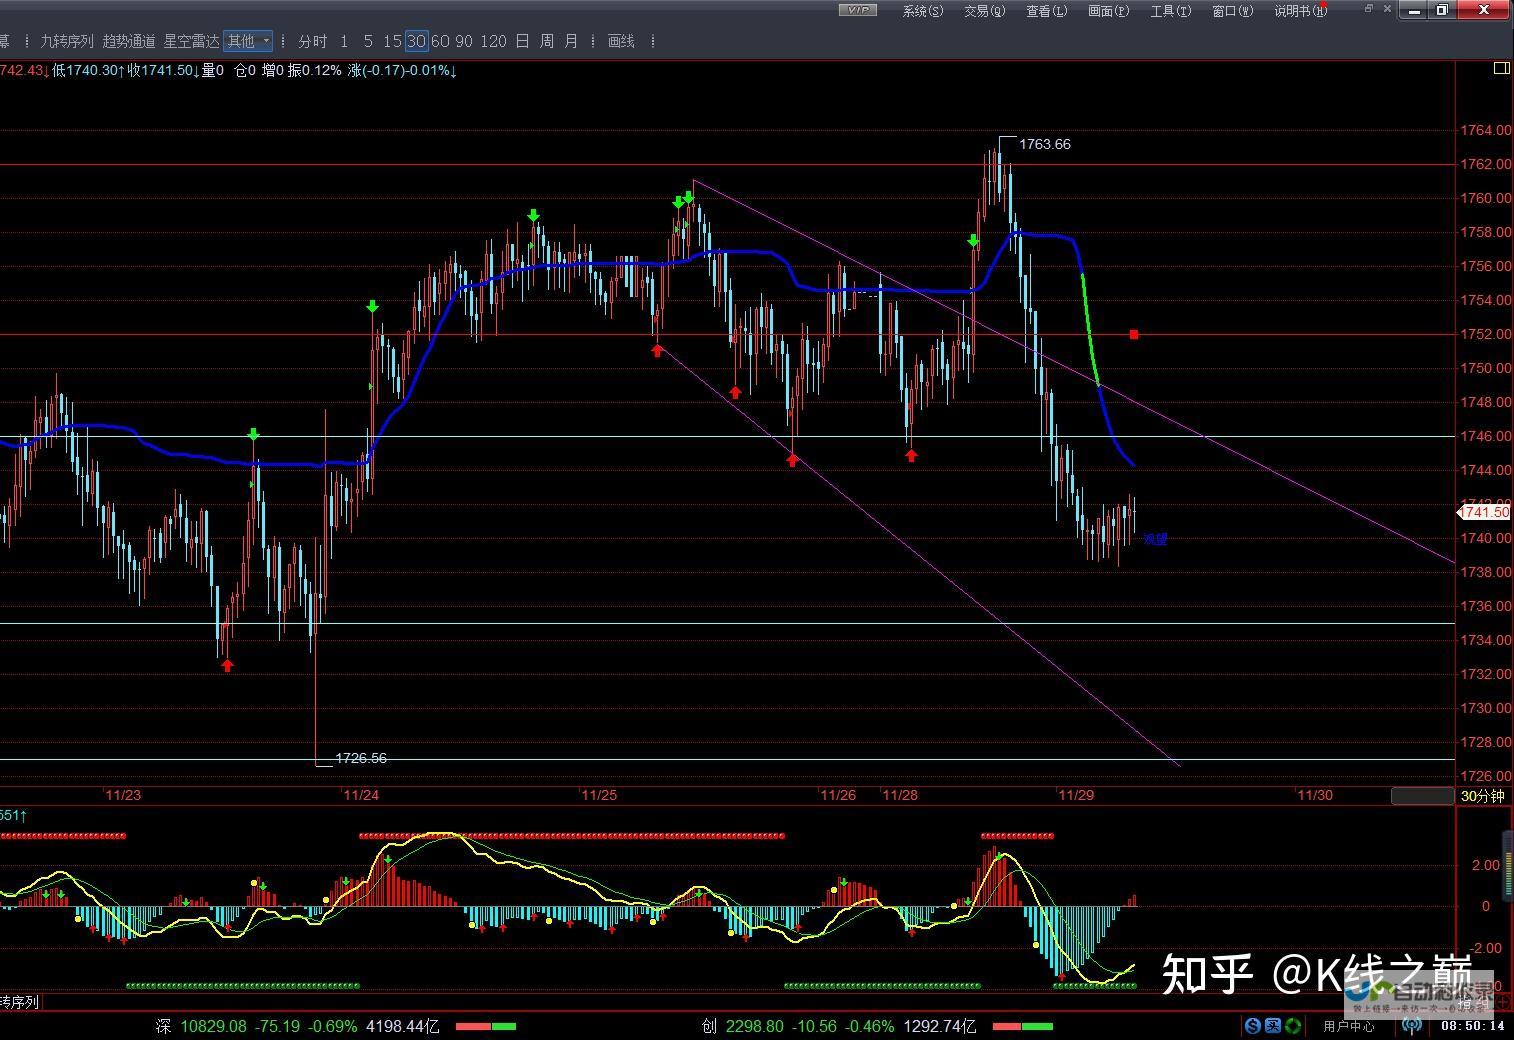Switch to 分时 intraday view
Viewport: 1514px width, 1040px height.
tap(312, 41)
